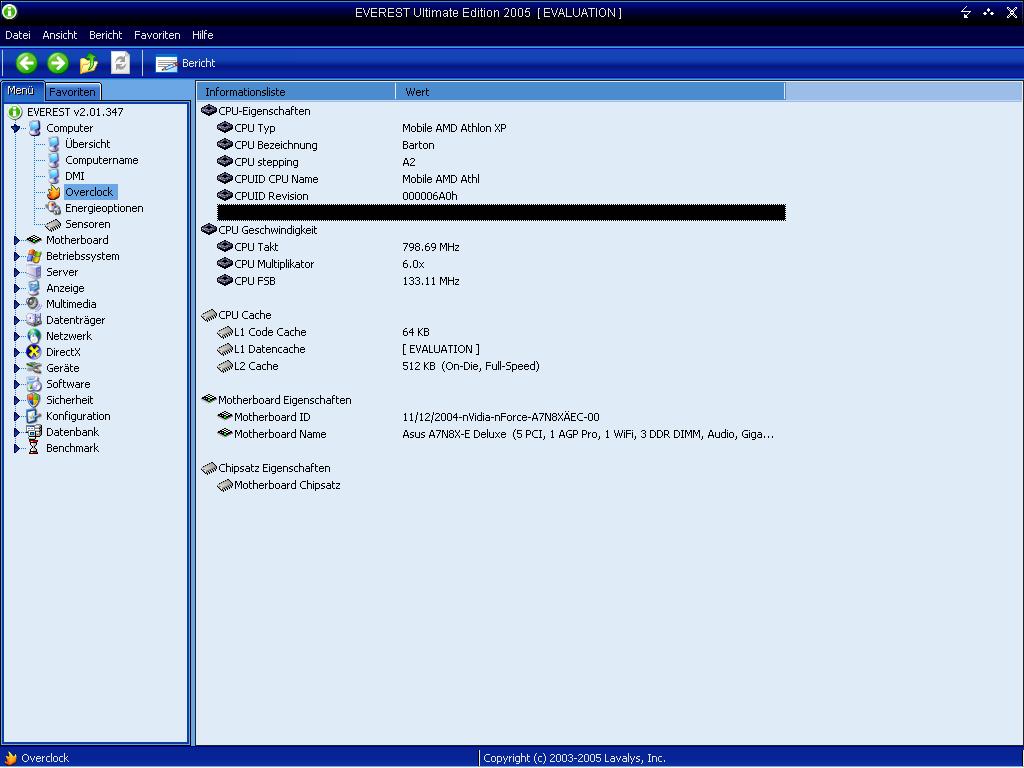1024x768 pixels.
Task: Select the CPU Typ row
Action: (501, 128)
